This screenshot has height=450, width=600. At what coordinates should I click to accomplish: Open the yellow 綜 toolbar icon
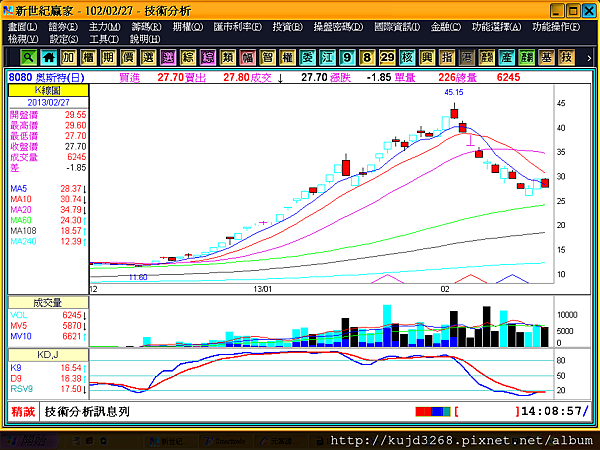tap(188, 58)
